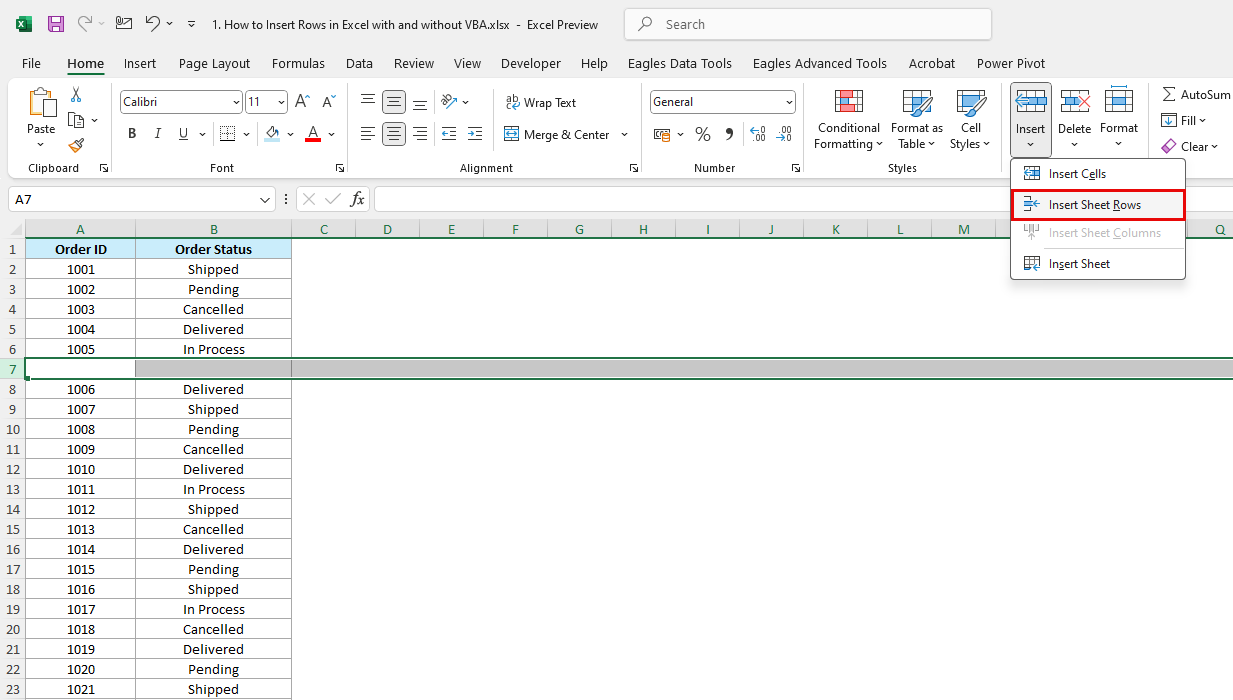Open the Power Pivot tab
Image resolution: width=1233 pixels, height=700 pixels.
coord(1011,63)
